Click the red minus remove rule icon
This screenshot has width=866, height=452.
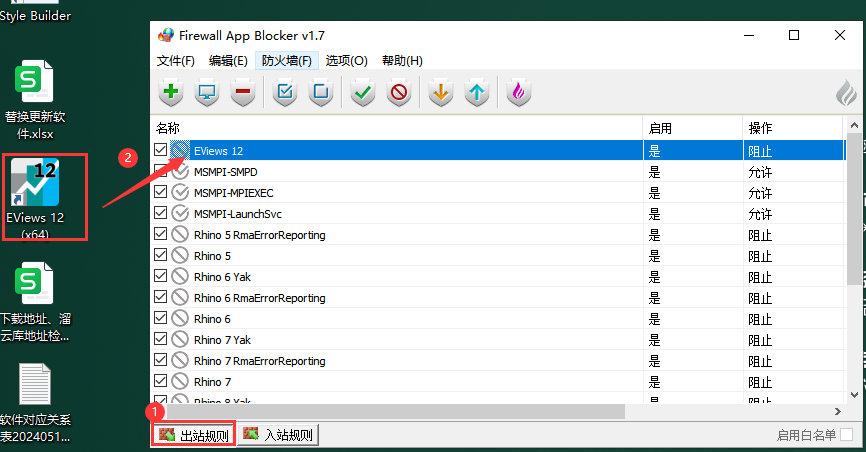pyautogui.click(x=241, y=93)
